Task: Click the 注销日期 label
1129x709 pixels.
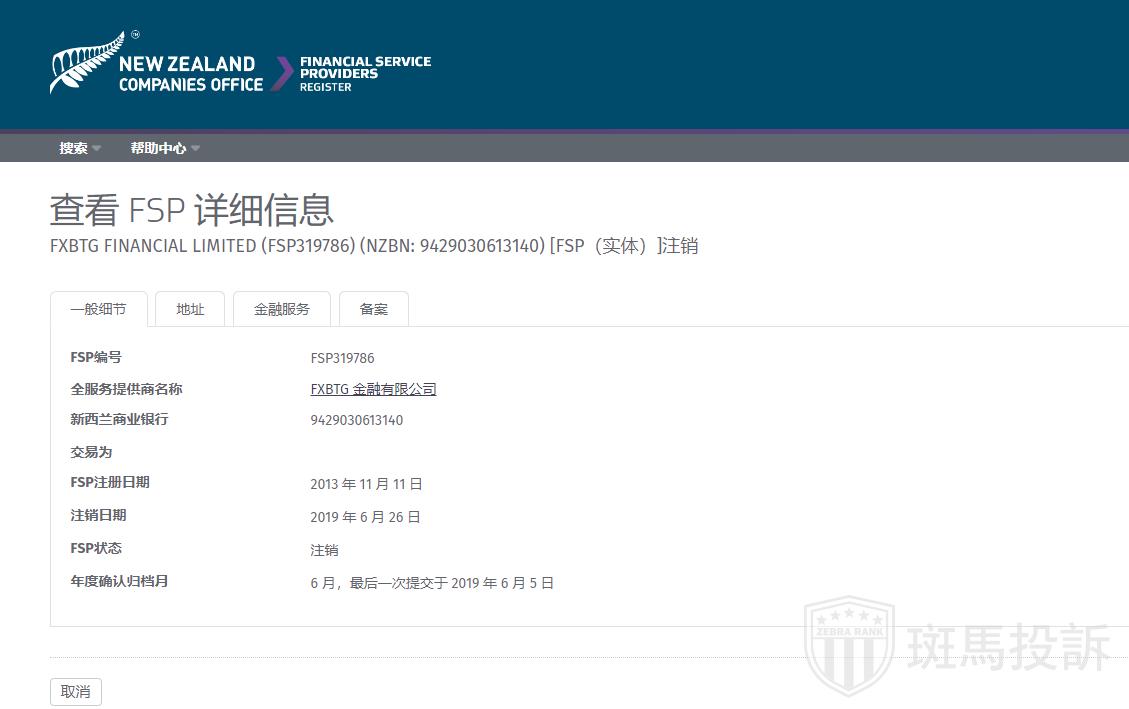Action: 98,515
